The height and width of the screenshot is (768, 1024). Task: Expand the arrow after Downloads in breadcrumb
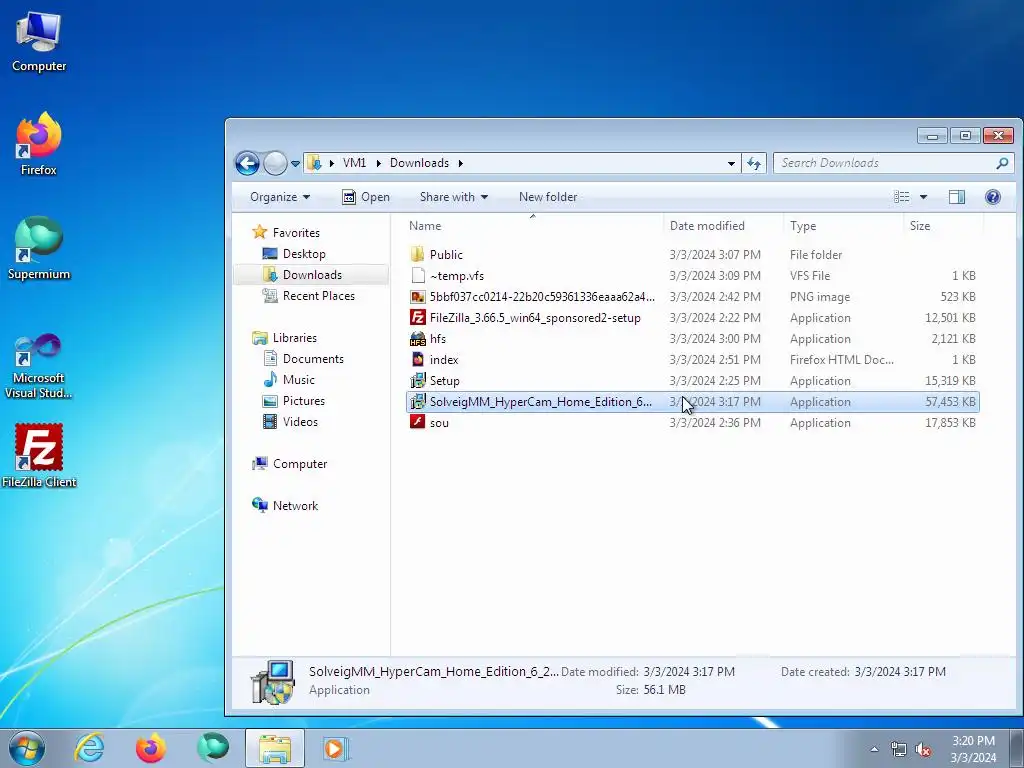tap(460, 163)
